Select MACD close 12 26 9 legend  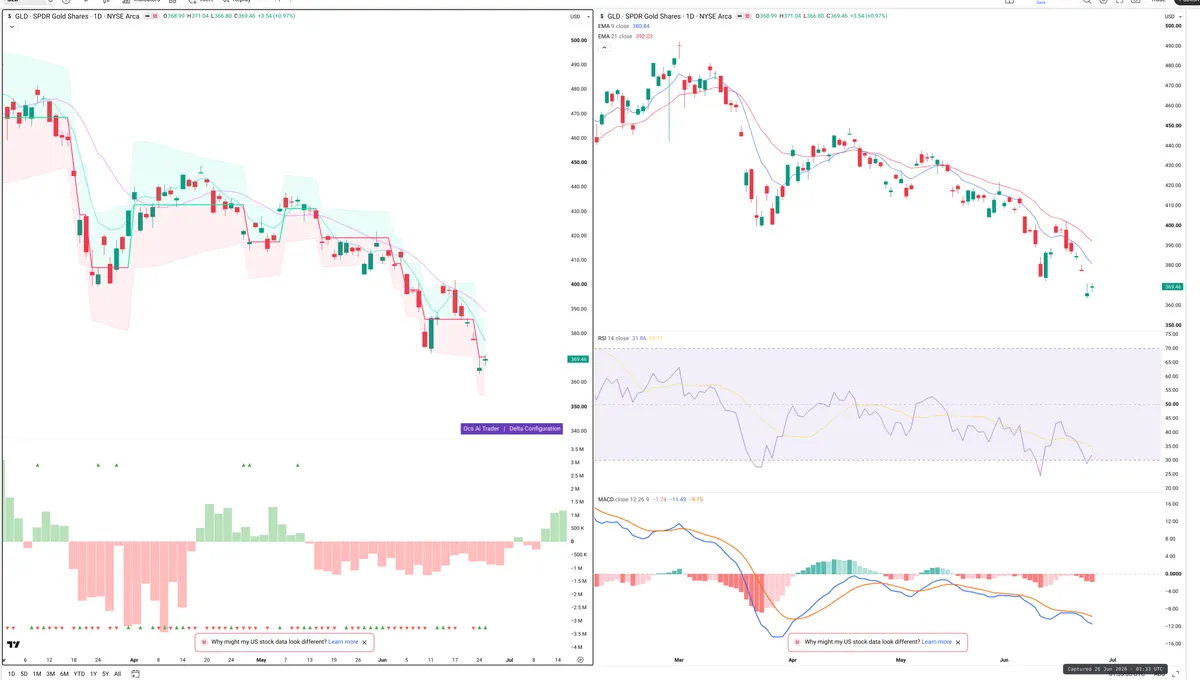[624, 499]
